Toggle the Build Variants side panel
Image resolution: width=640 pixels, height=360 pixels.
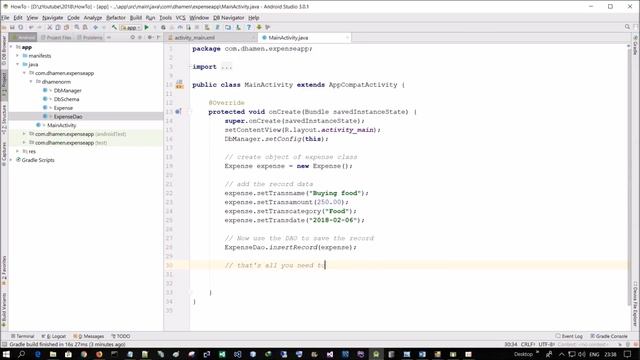4,309
